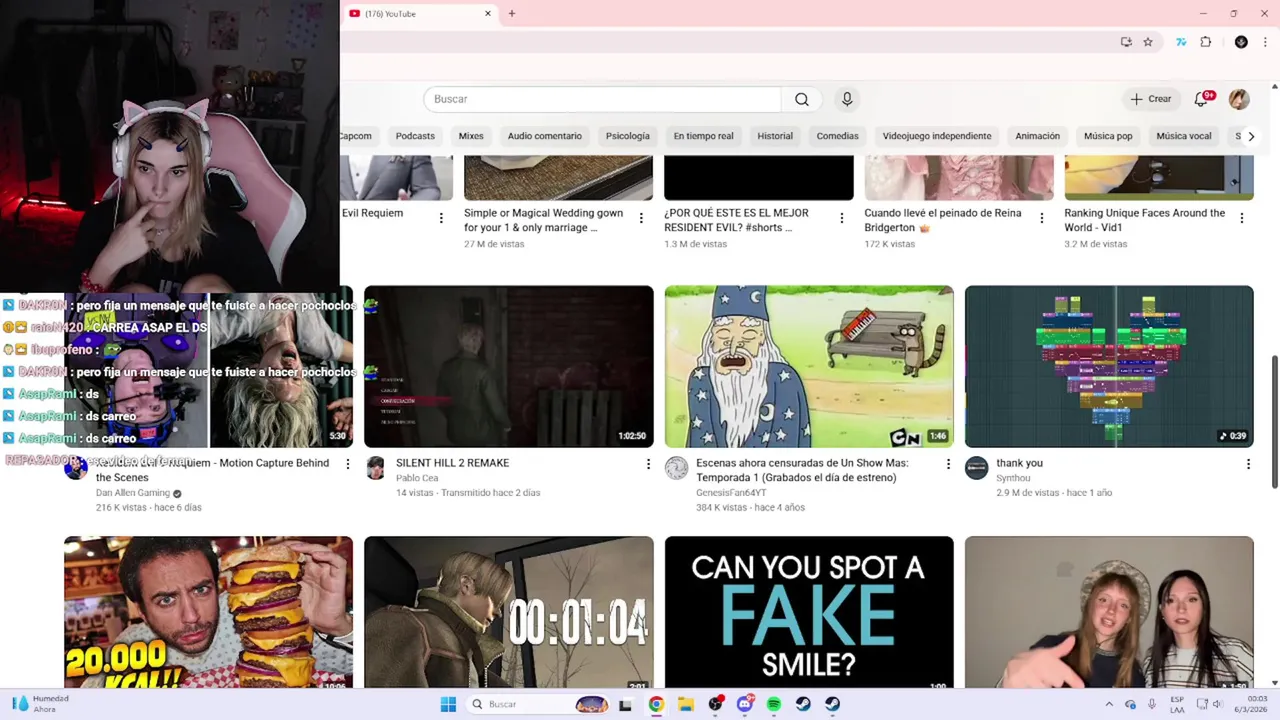This screenshot has width=1280, height=720.
Task: Open Cuando llevé el peinado title link
Action: (x=943, y=220)
